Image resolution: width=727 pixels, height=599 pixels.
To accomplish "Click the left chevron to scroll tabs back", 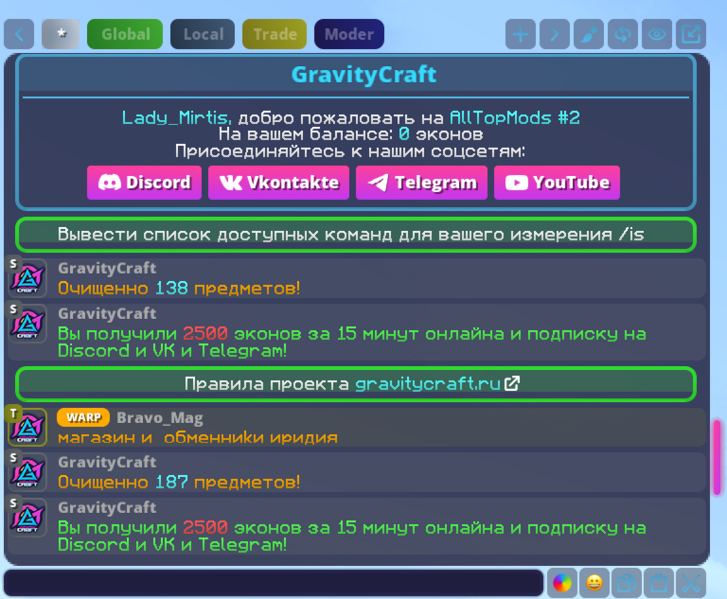I will pyautogui.click(x=19, y=34).
